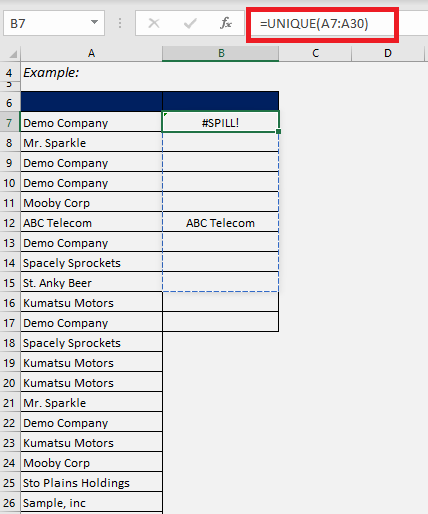Screen dimensions: 428x514
Task: Click the dark blue header cell A6
Action: pyautogui.click(x=91, y=101)
